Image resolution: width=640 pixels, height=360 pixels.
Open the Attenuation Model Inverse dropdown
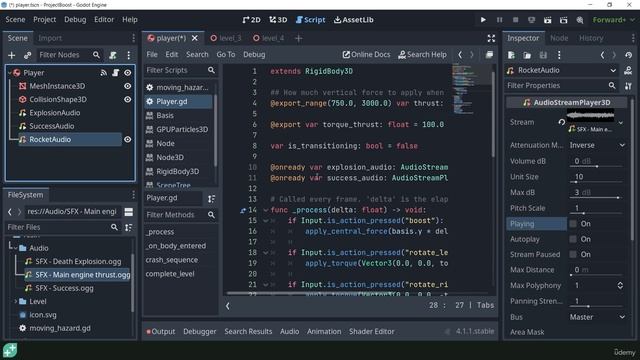coord(597,145)
